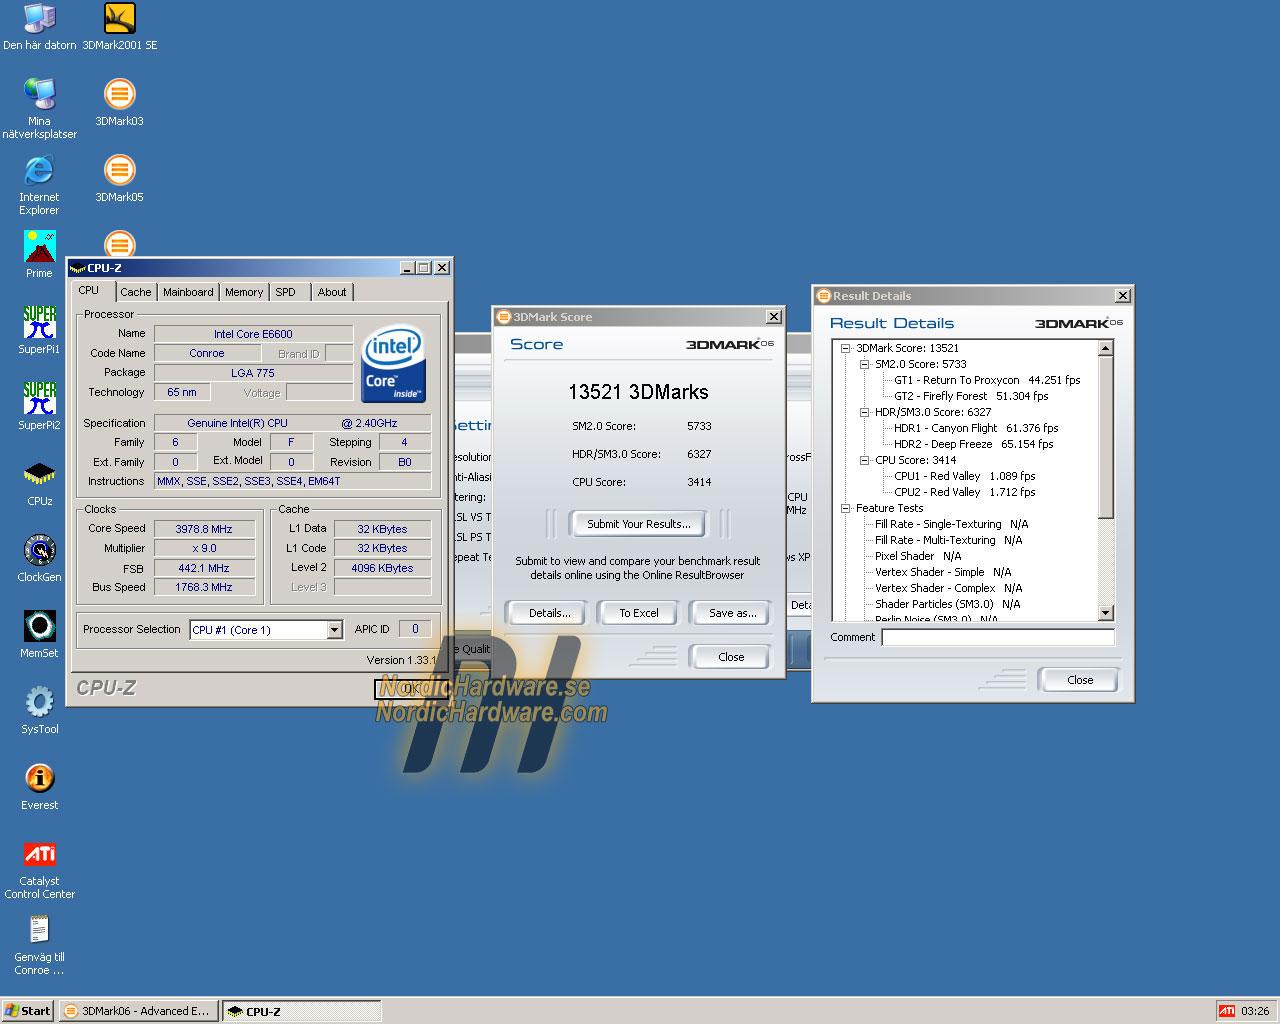The height and width of the screenshot is (1024, 1280).
Task: Select the Pixel Shader tree row
Action: pyautogui.click(x=918, y=556)
